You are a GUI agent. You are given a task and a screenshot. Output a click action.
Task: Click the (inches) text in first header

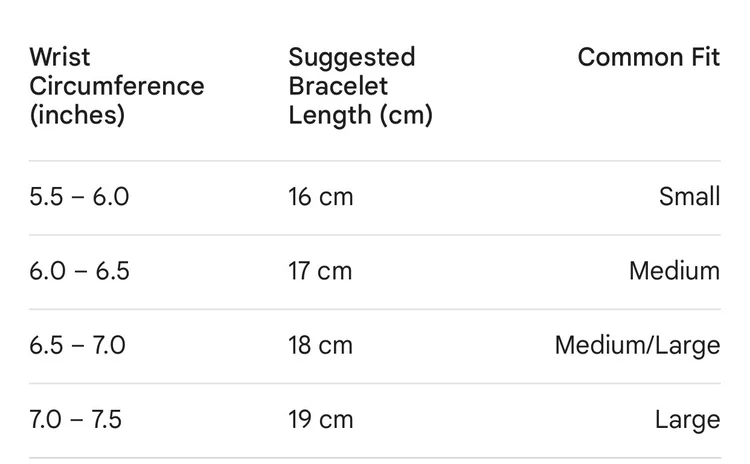[x=77, y=115]
